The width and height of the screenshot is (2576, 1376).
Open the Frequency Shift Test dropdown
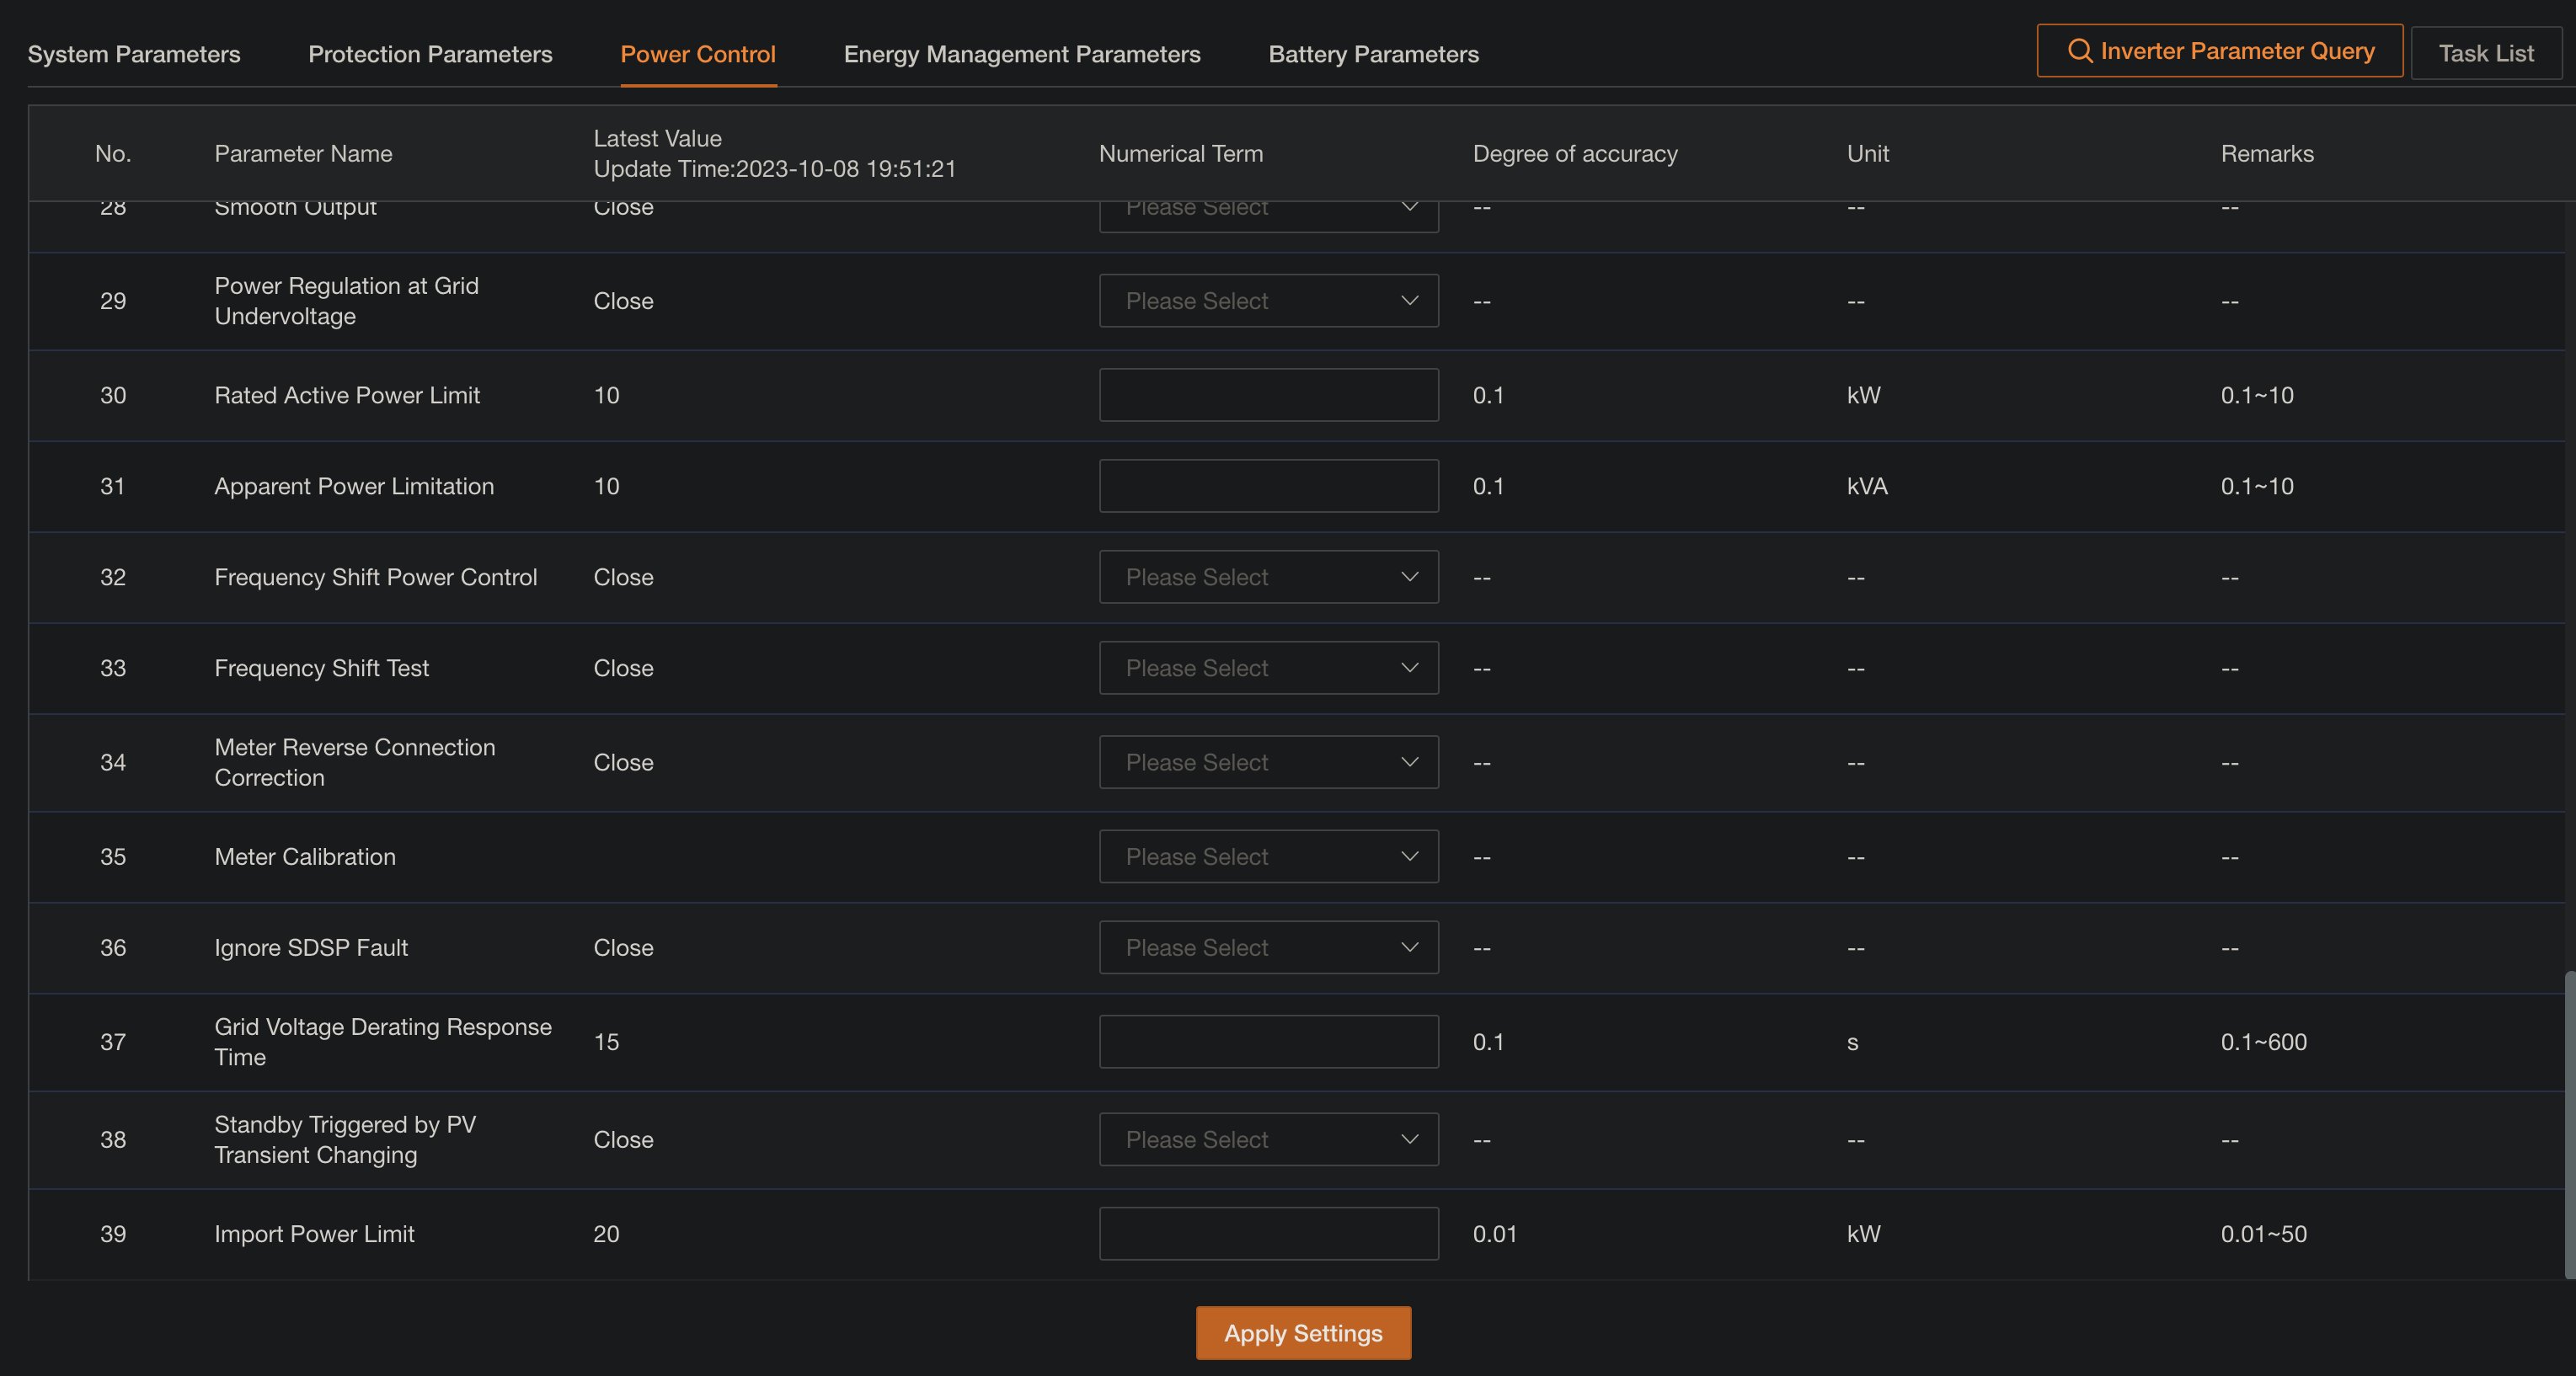tap(1268, 667)
